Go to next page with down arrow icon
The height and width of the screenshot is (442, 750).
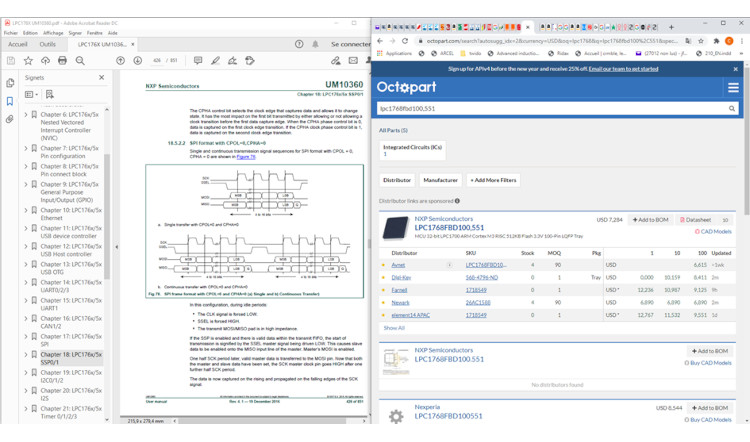(x=138, y=61)
